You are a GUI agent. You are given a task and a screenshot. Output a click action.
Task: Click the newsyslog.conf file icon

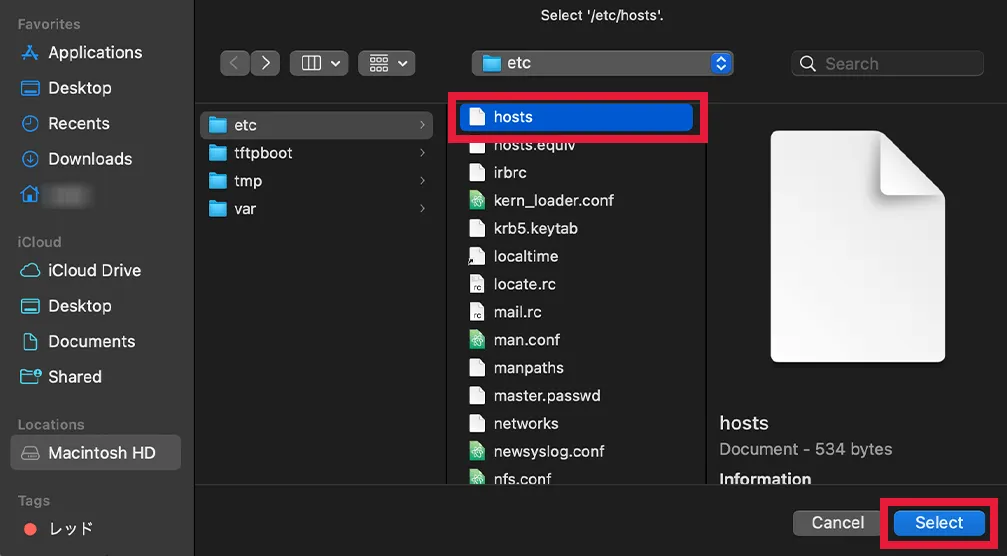tap(477, 451)
